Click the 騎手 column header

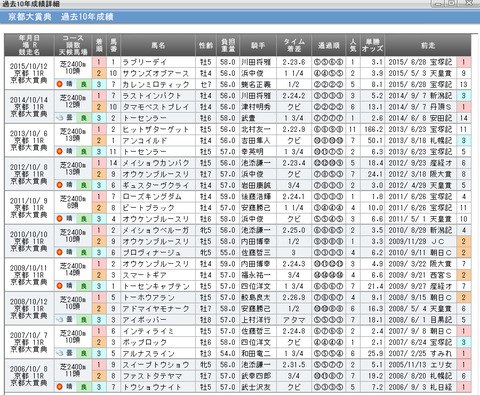(258, 45)
